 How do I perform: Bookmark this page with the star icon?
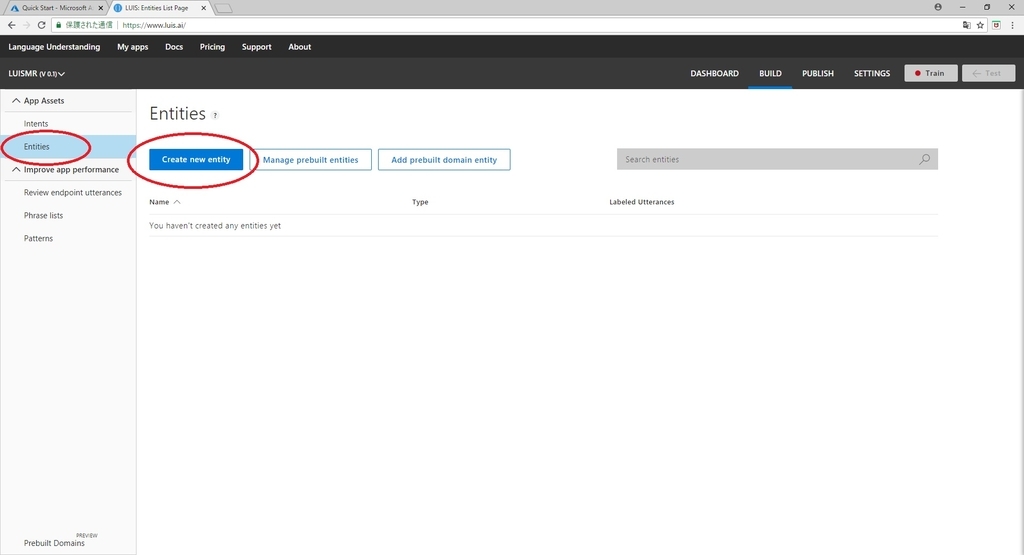980,25
